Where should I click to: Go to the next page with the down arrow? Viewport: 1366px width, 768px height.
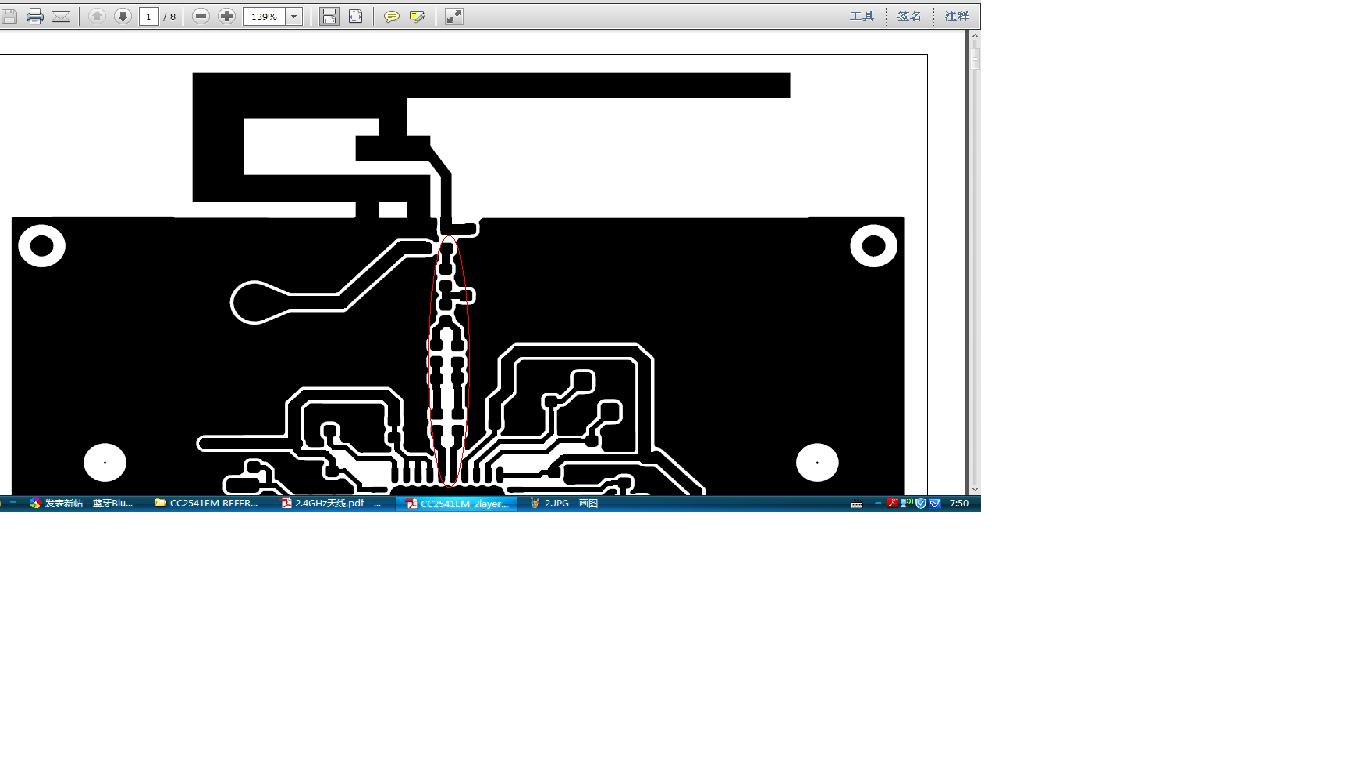123,16
